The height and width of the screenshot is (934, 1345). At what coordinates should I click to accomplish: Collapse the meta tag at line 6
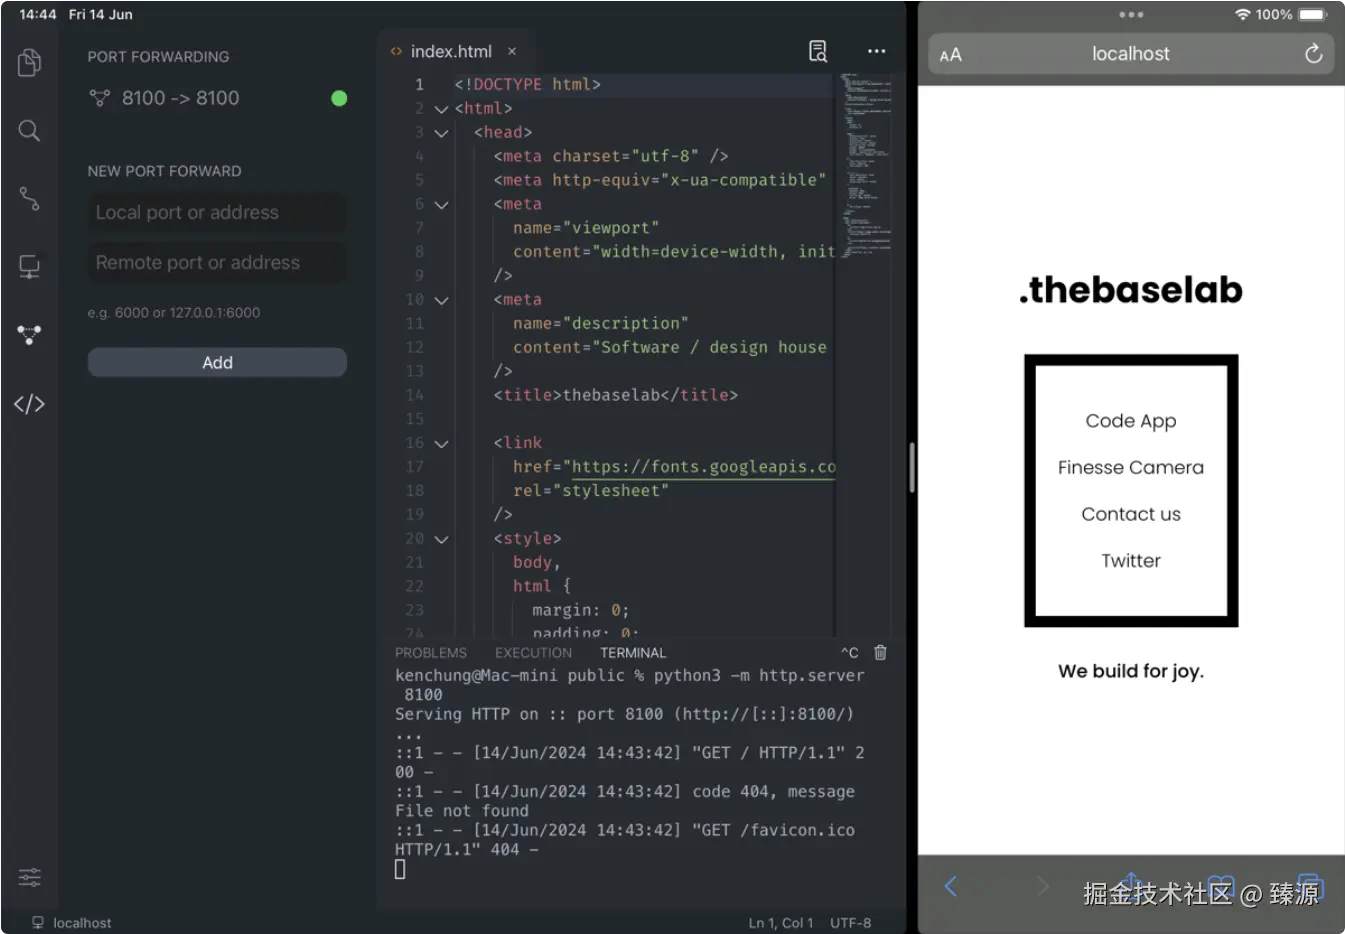pos(441,205)
